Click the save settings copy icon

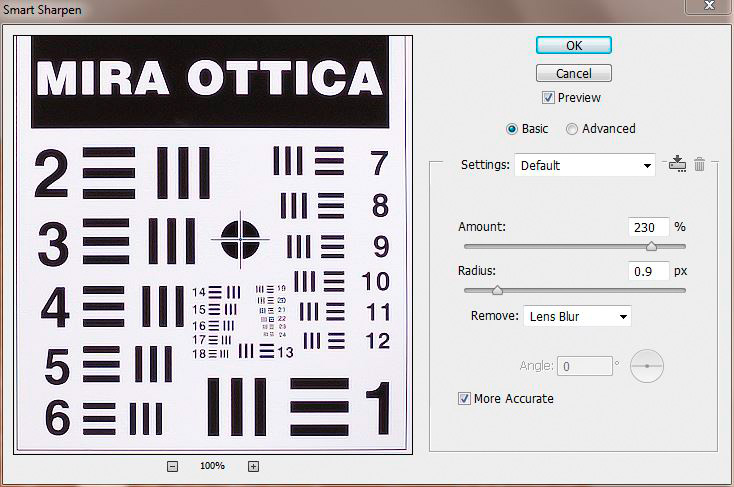click(x=677, y=164)
